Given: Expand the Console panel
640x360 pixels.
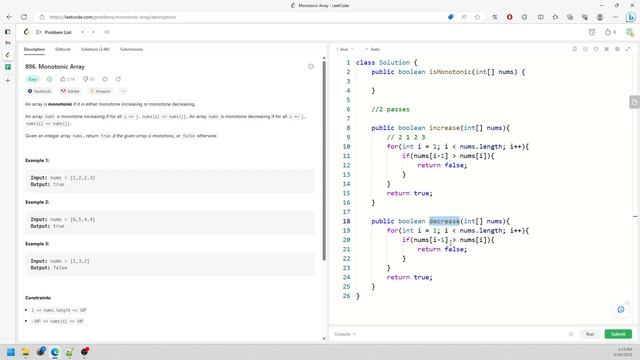Looking at the screenshot, I should 345,334.
